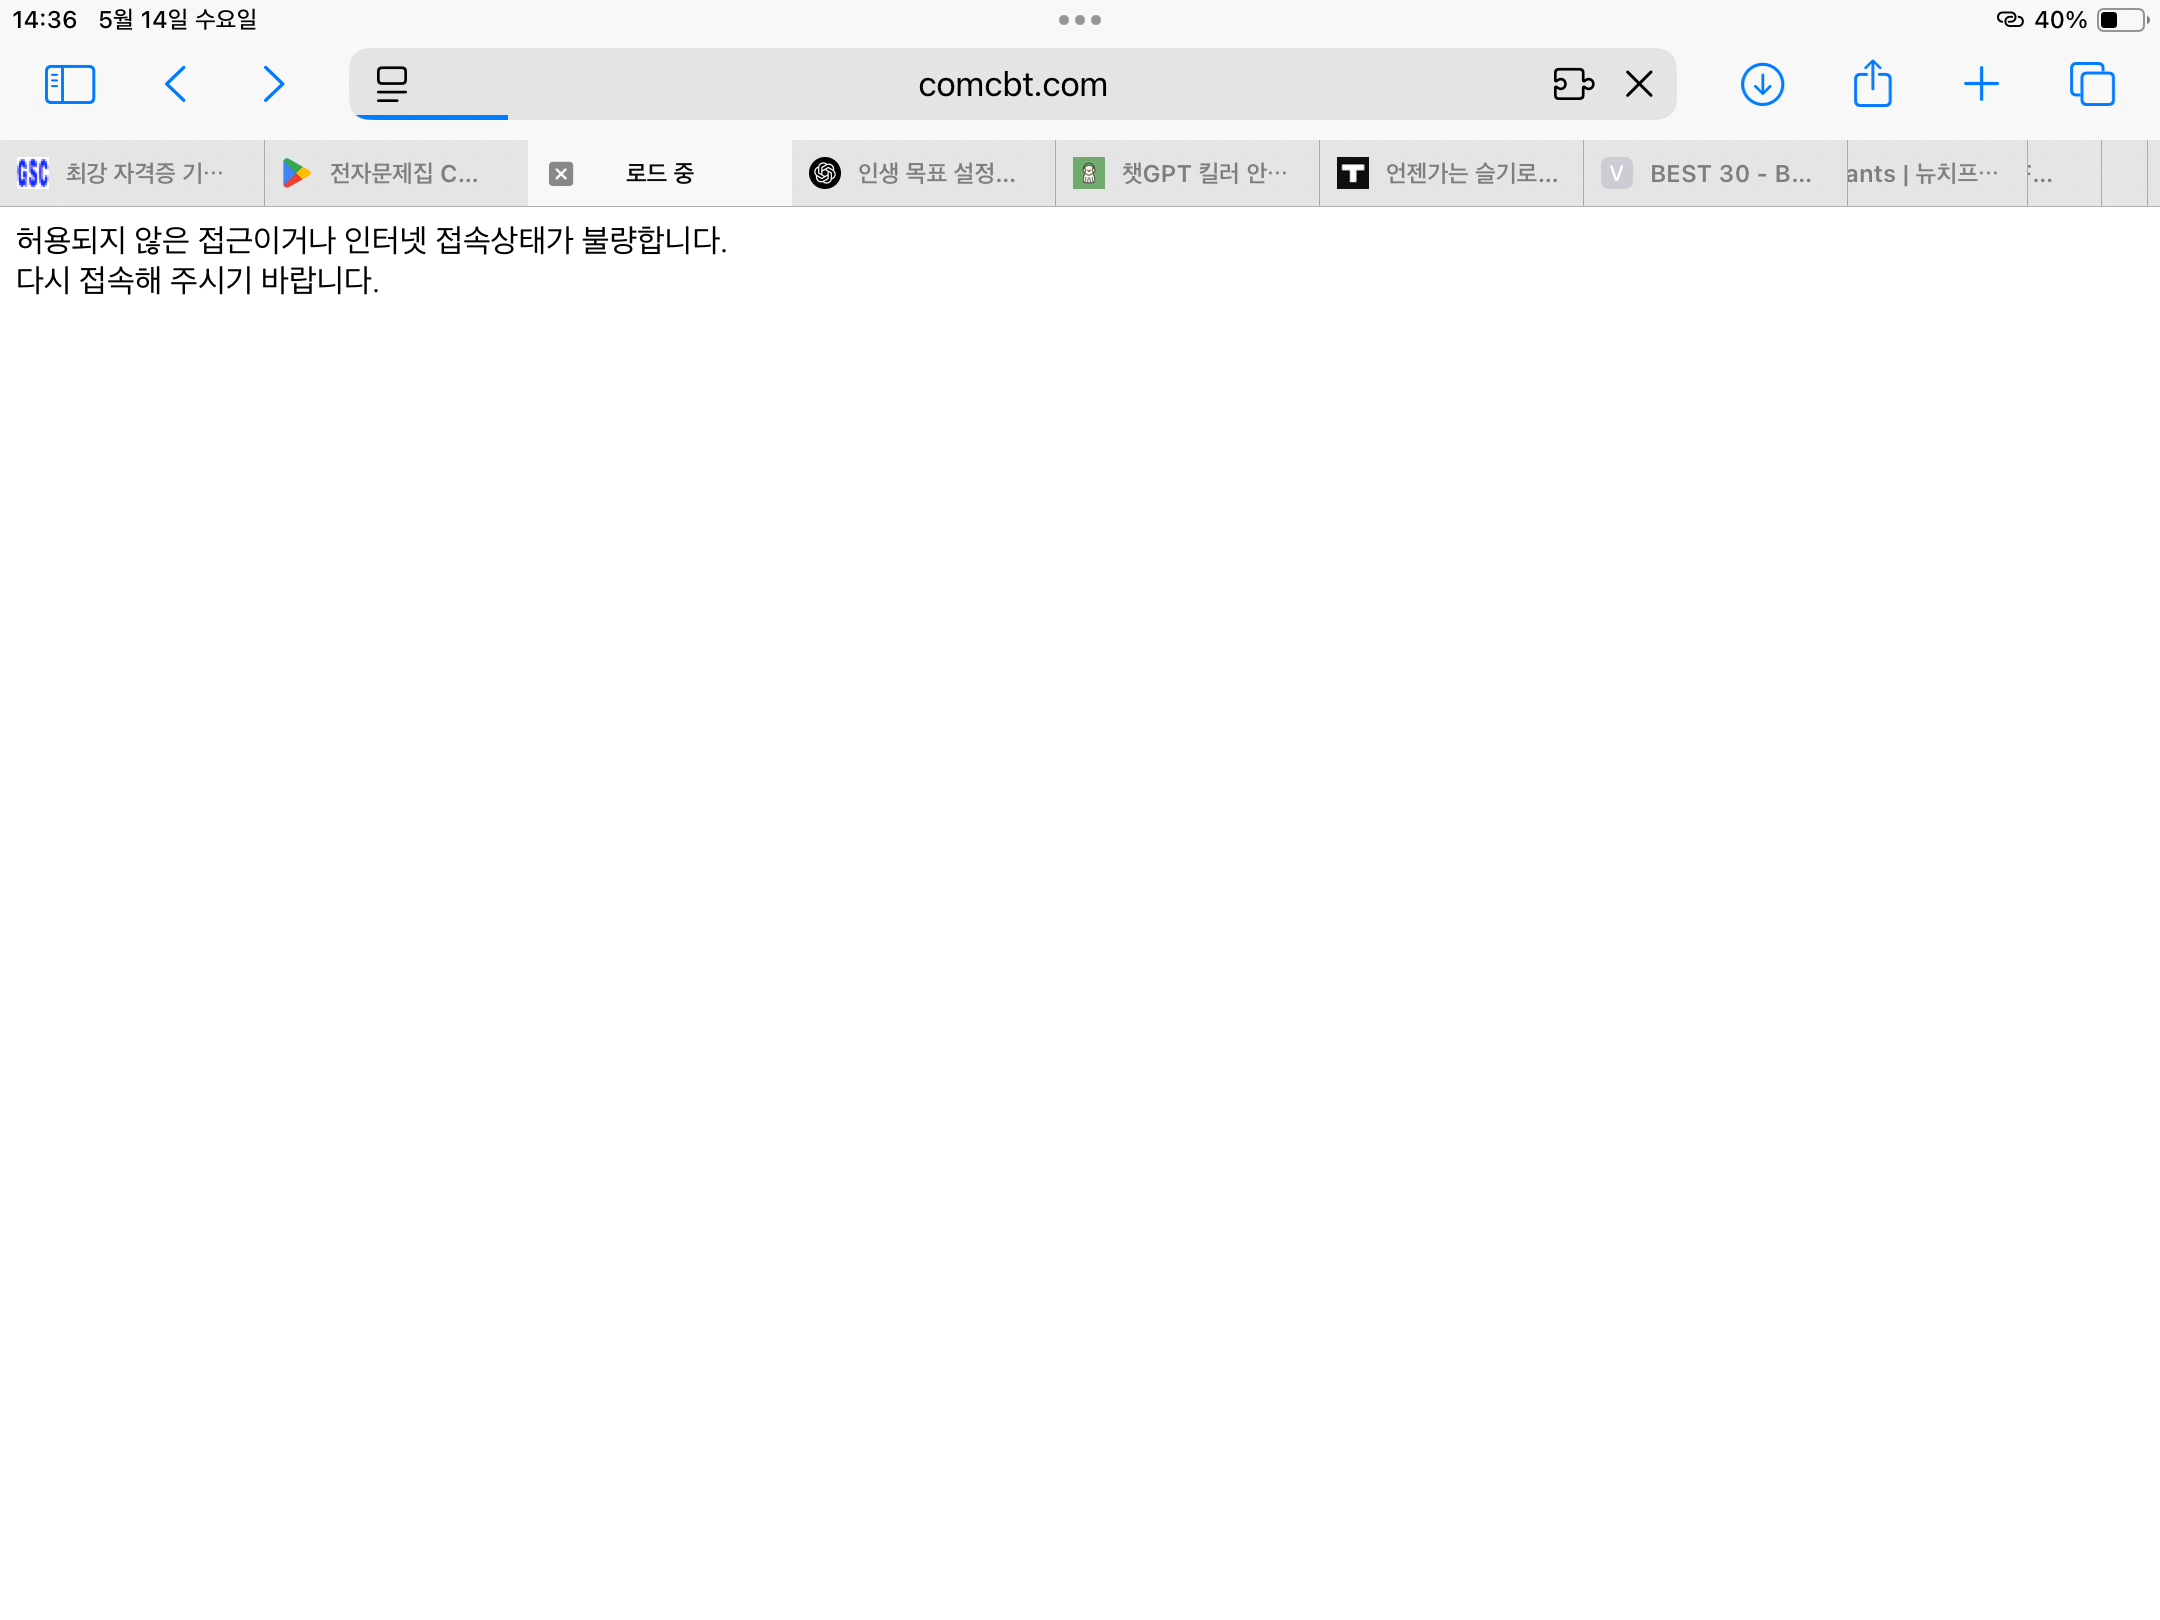
Task: Select the 로드 중 tab
Action: (660, 173)
